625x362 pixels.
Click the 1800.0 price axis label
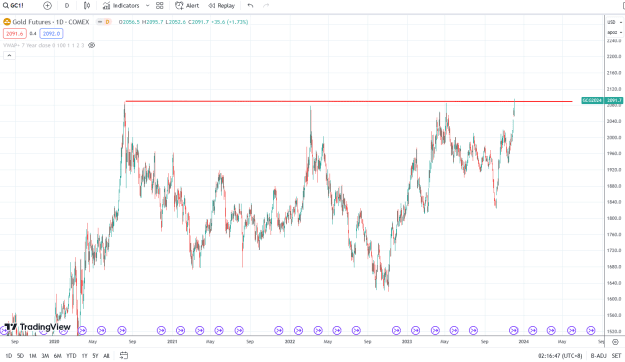pyautogui.click(x=614, y=218)
